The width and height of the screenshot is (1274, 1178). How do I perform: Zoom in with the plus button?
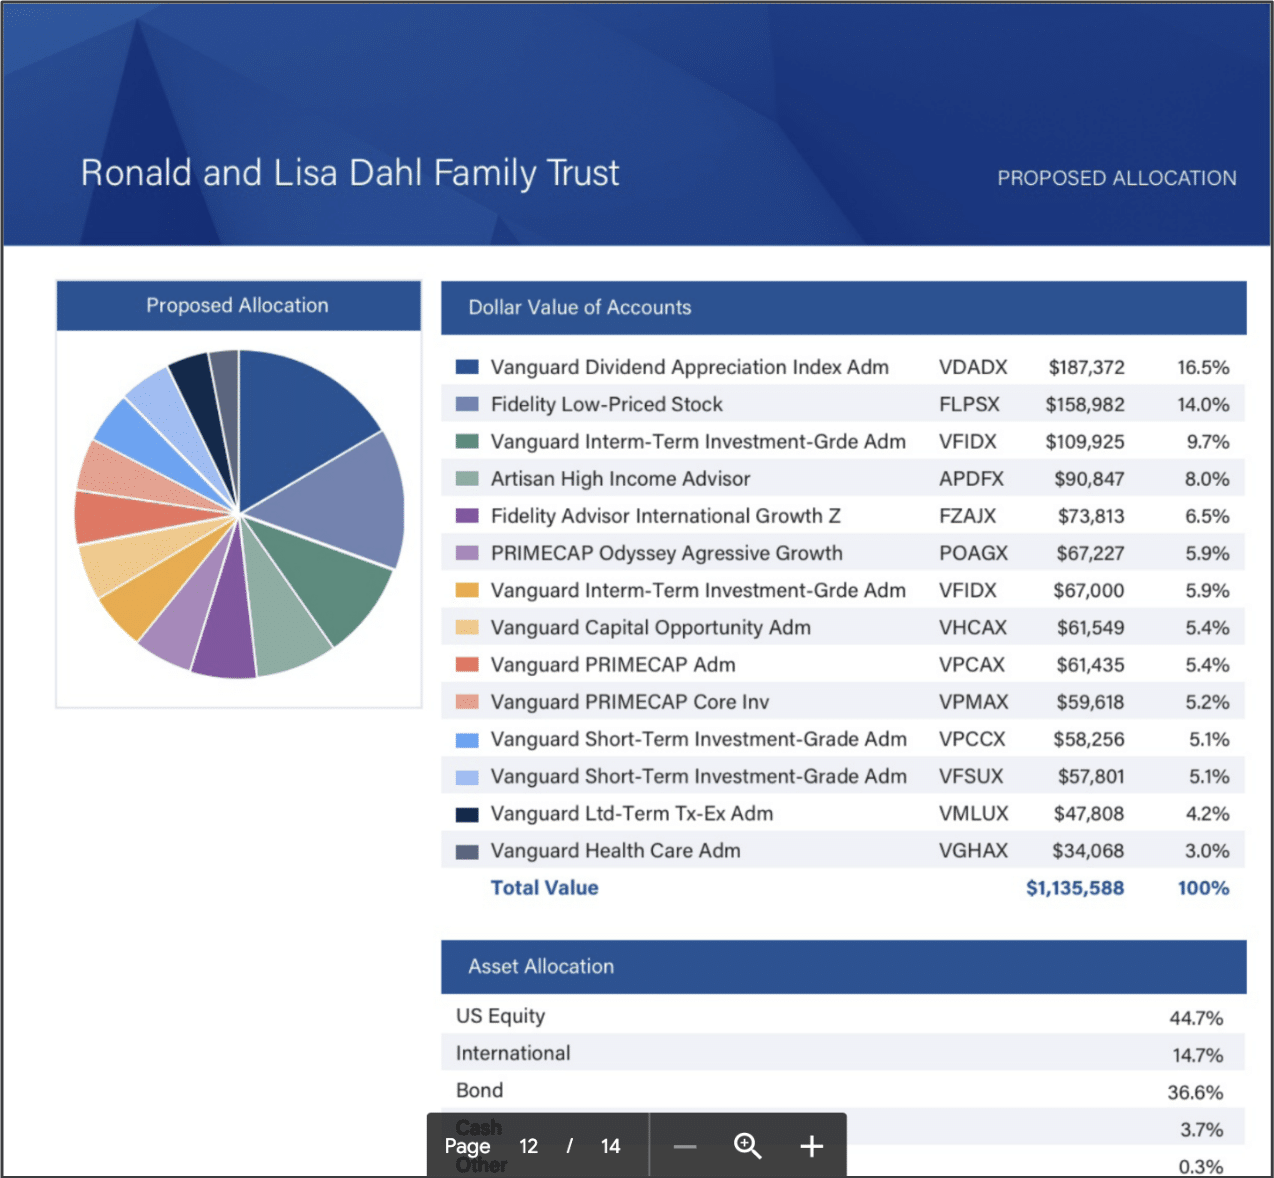coord(811,1146)
